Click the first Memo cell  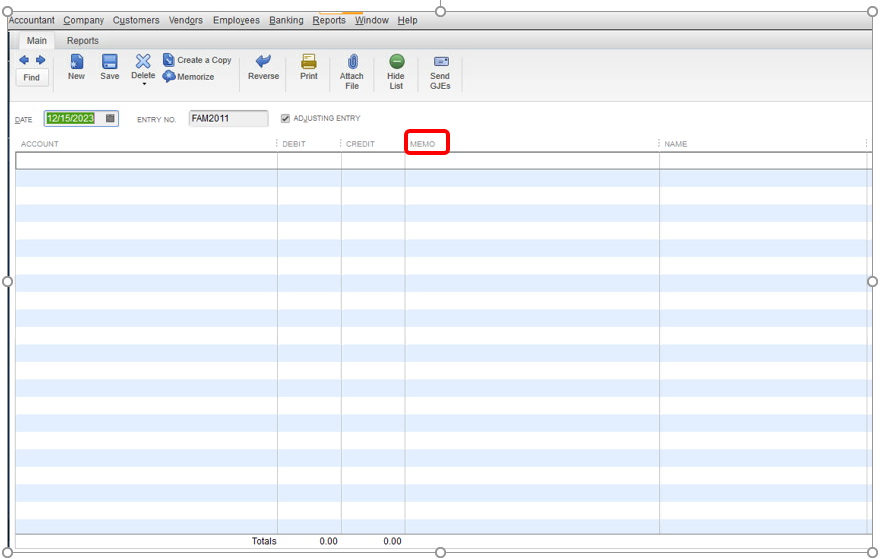click(x=532, y=160)
